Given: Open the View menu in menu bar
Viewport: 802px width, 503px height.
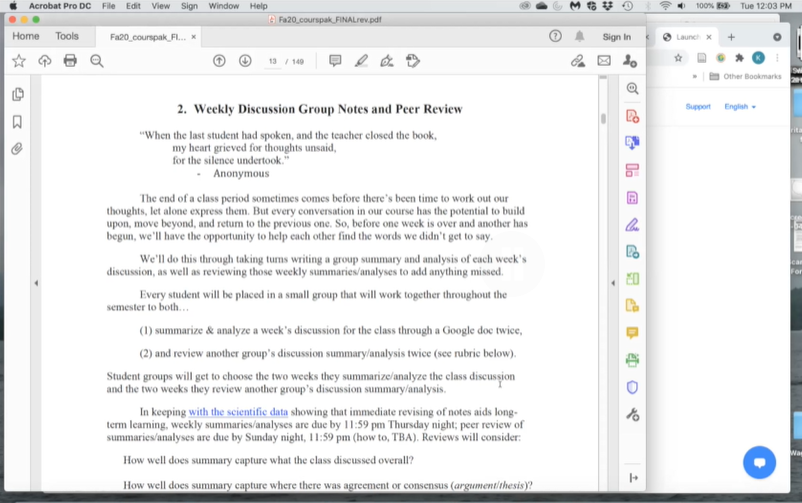Looking at the screenshot, I should (160, 6).
